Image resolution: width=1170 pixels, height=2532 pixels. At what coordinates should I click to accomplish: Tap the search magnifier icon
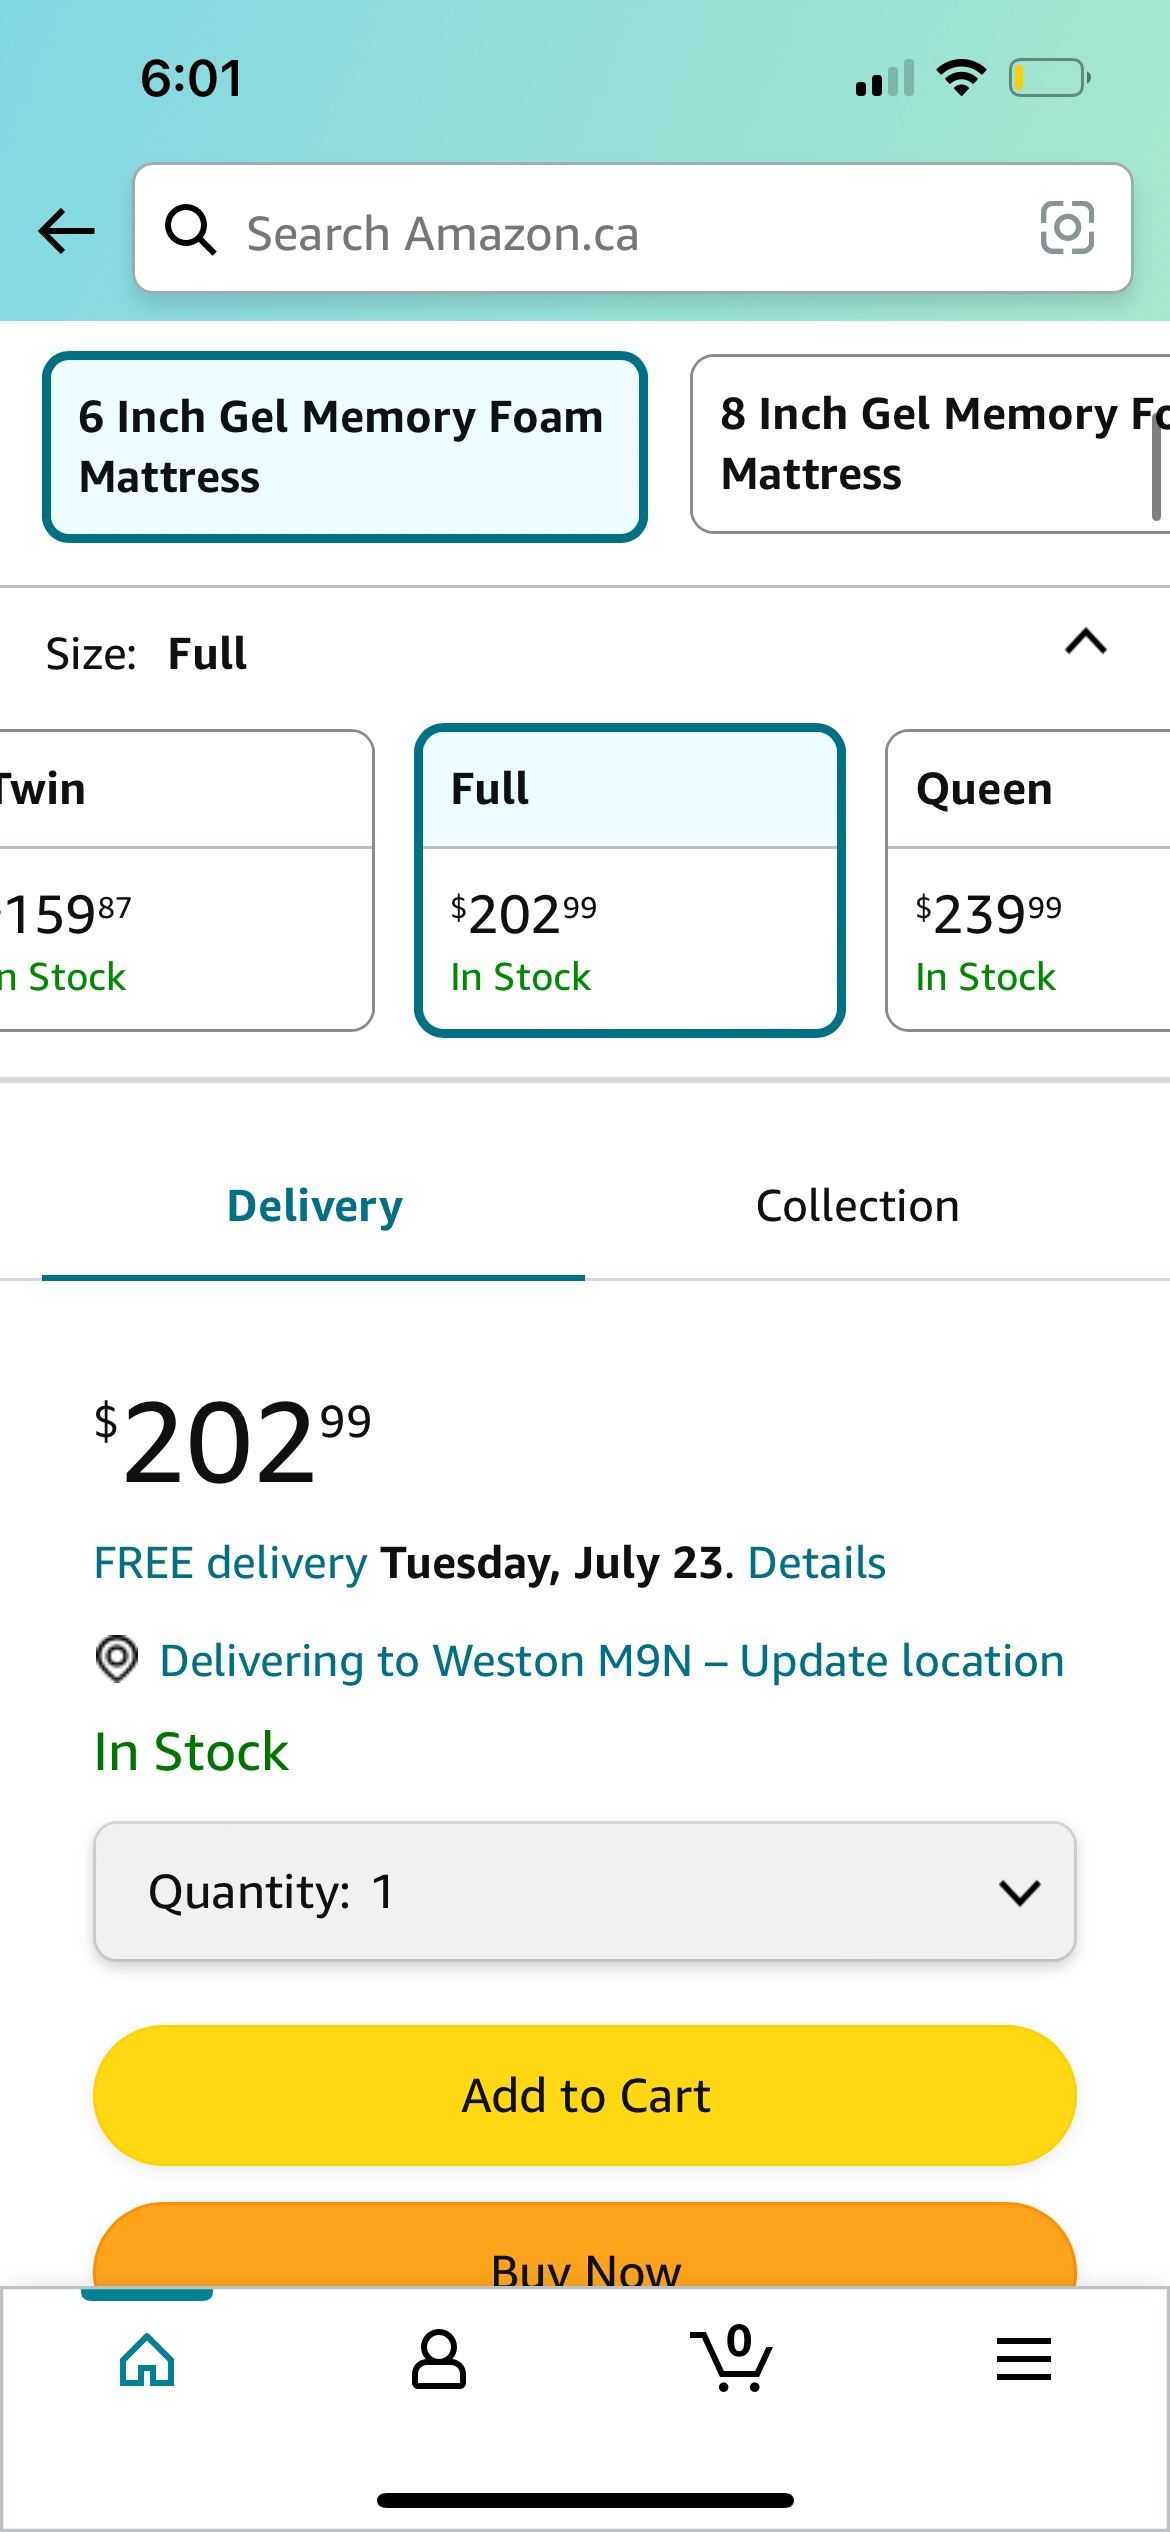tap(190, 230)
